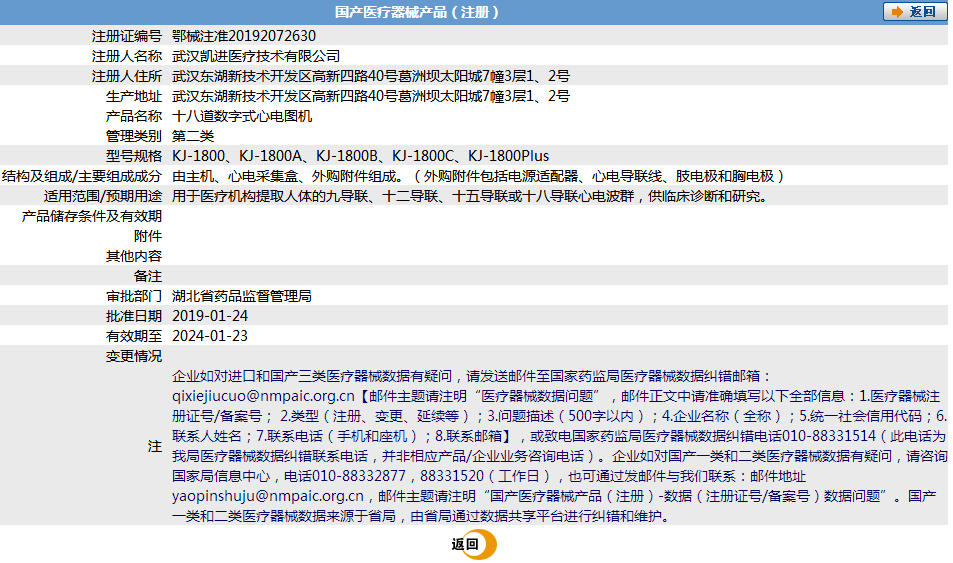Click the 其他内容 label
The height and width of the screenshot is (563, 953).
pos(134,257)
